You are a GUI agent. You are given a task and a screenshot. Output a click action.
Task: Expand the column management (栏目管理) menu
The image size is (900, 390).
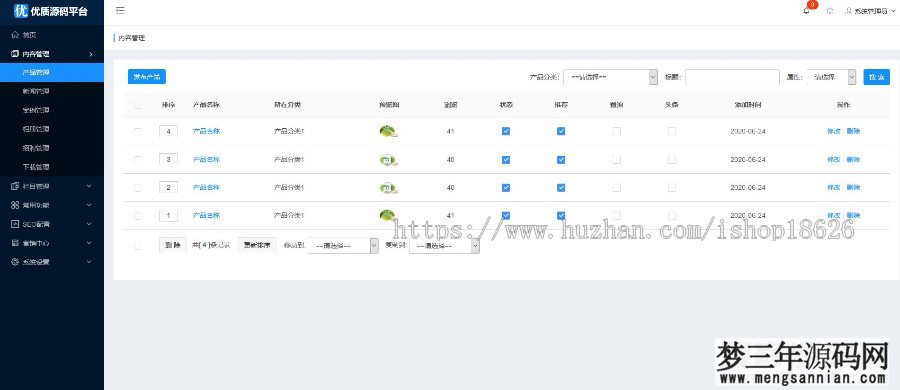pyautogui.click(x=52, y=186)
